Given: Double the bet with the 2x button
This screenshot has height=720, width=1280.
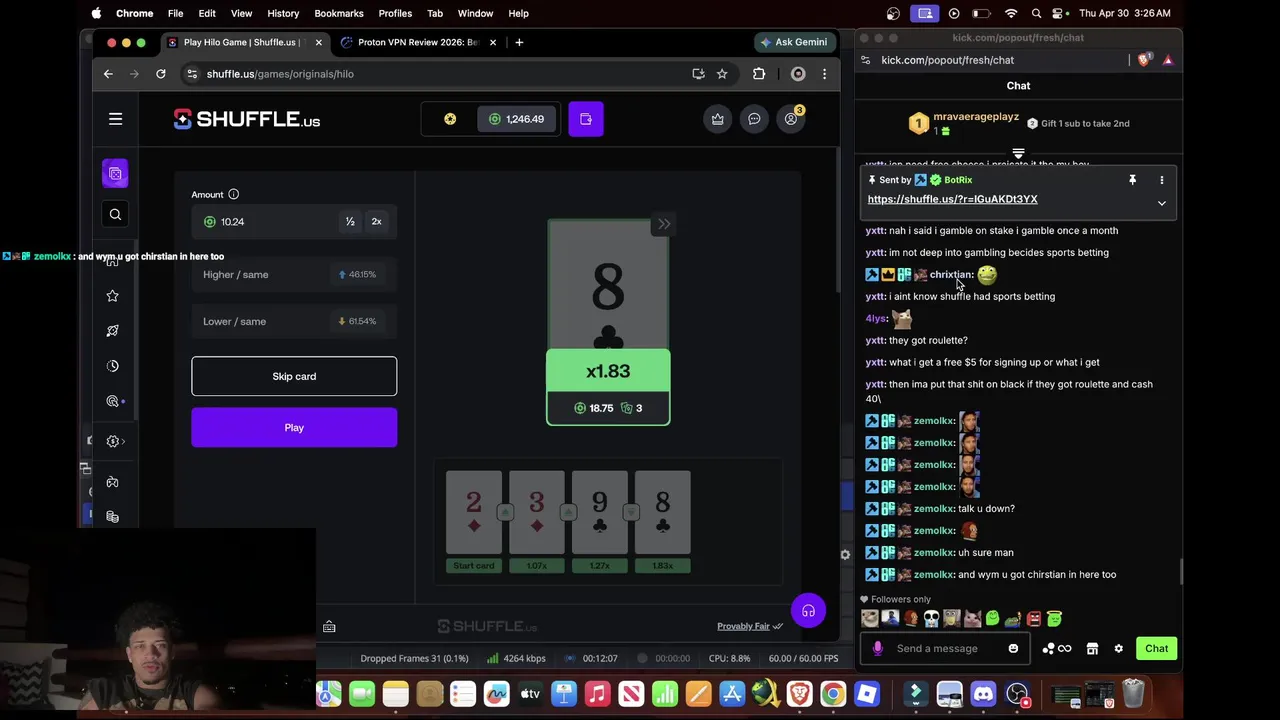Looking at the screenshot, I should pos(376,222).
